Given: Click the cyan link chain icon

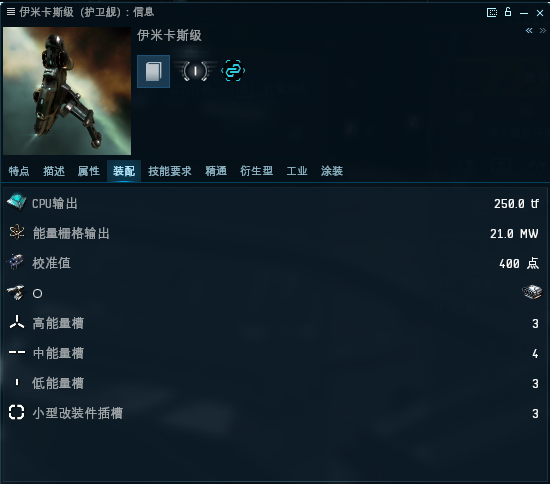Looking at the screenshot, I should 233,71.
